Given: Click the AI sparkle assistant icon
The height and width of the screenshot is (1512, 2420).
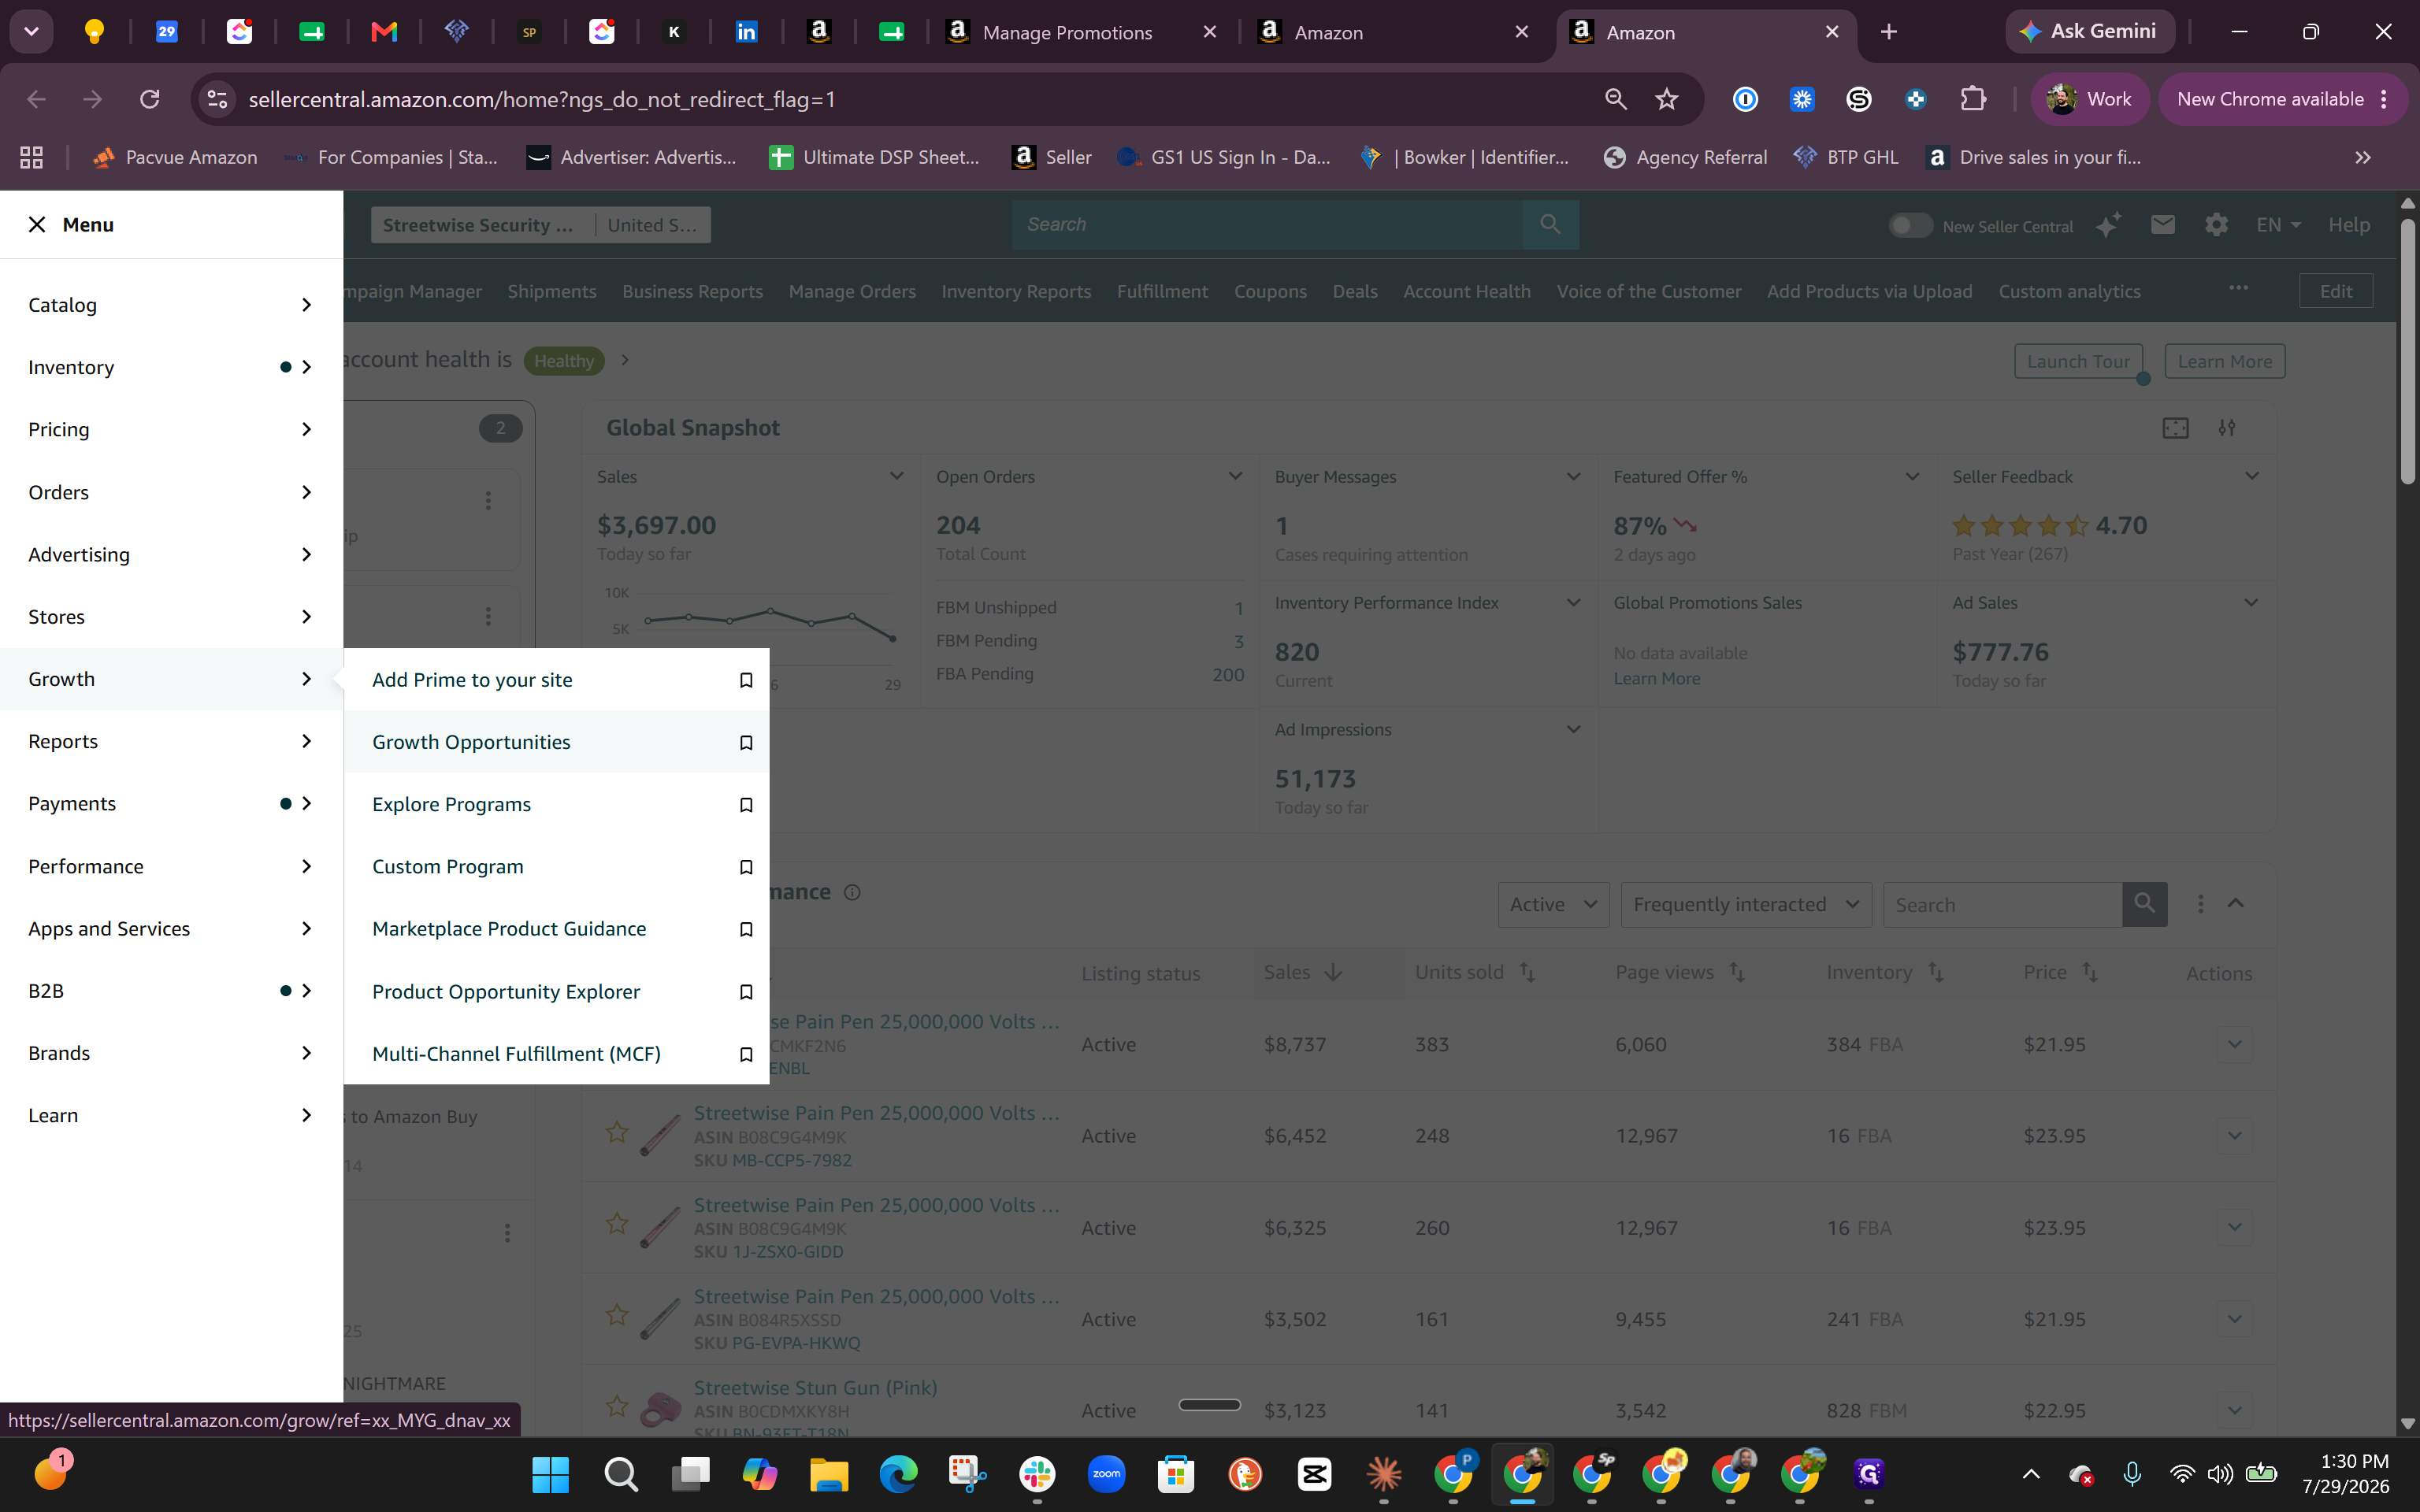Looking at the screenshot, I should tap(2108, 225).
